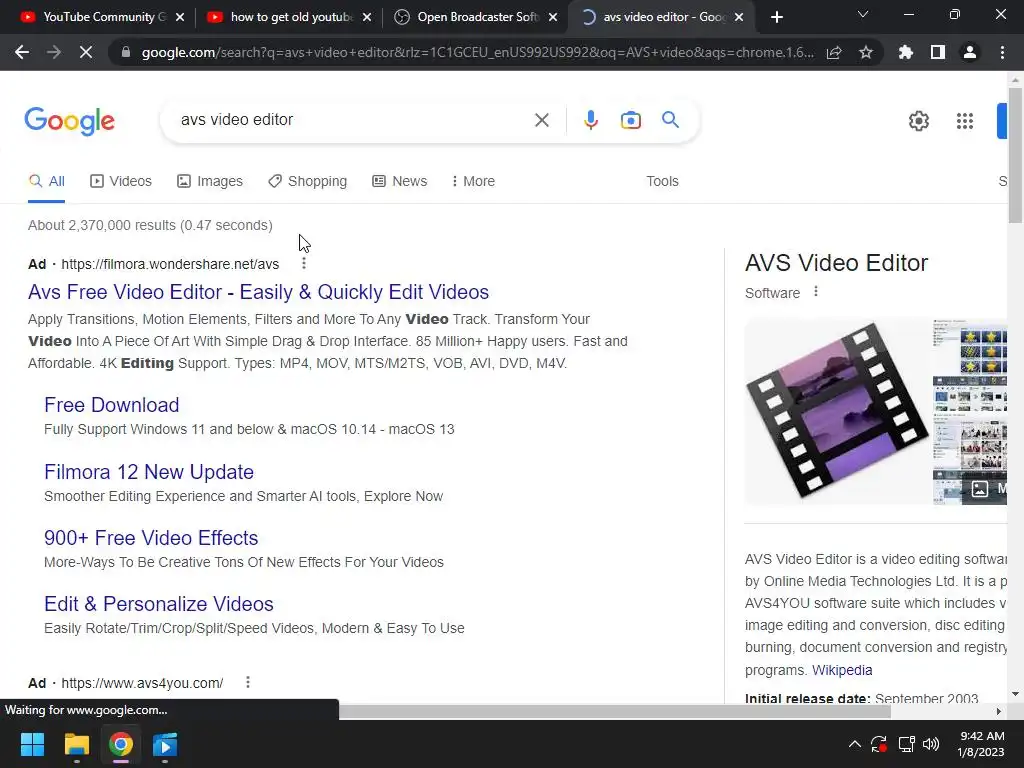
Task: Open the Windows Start menu
Action: [32, 744]
